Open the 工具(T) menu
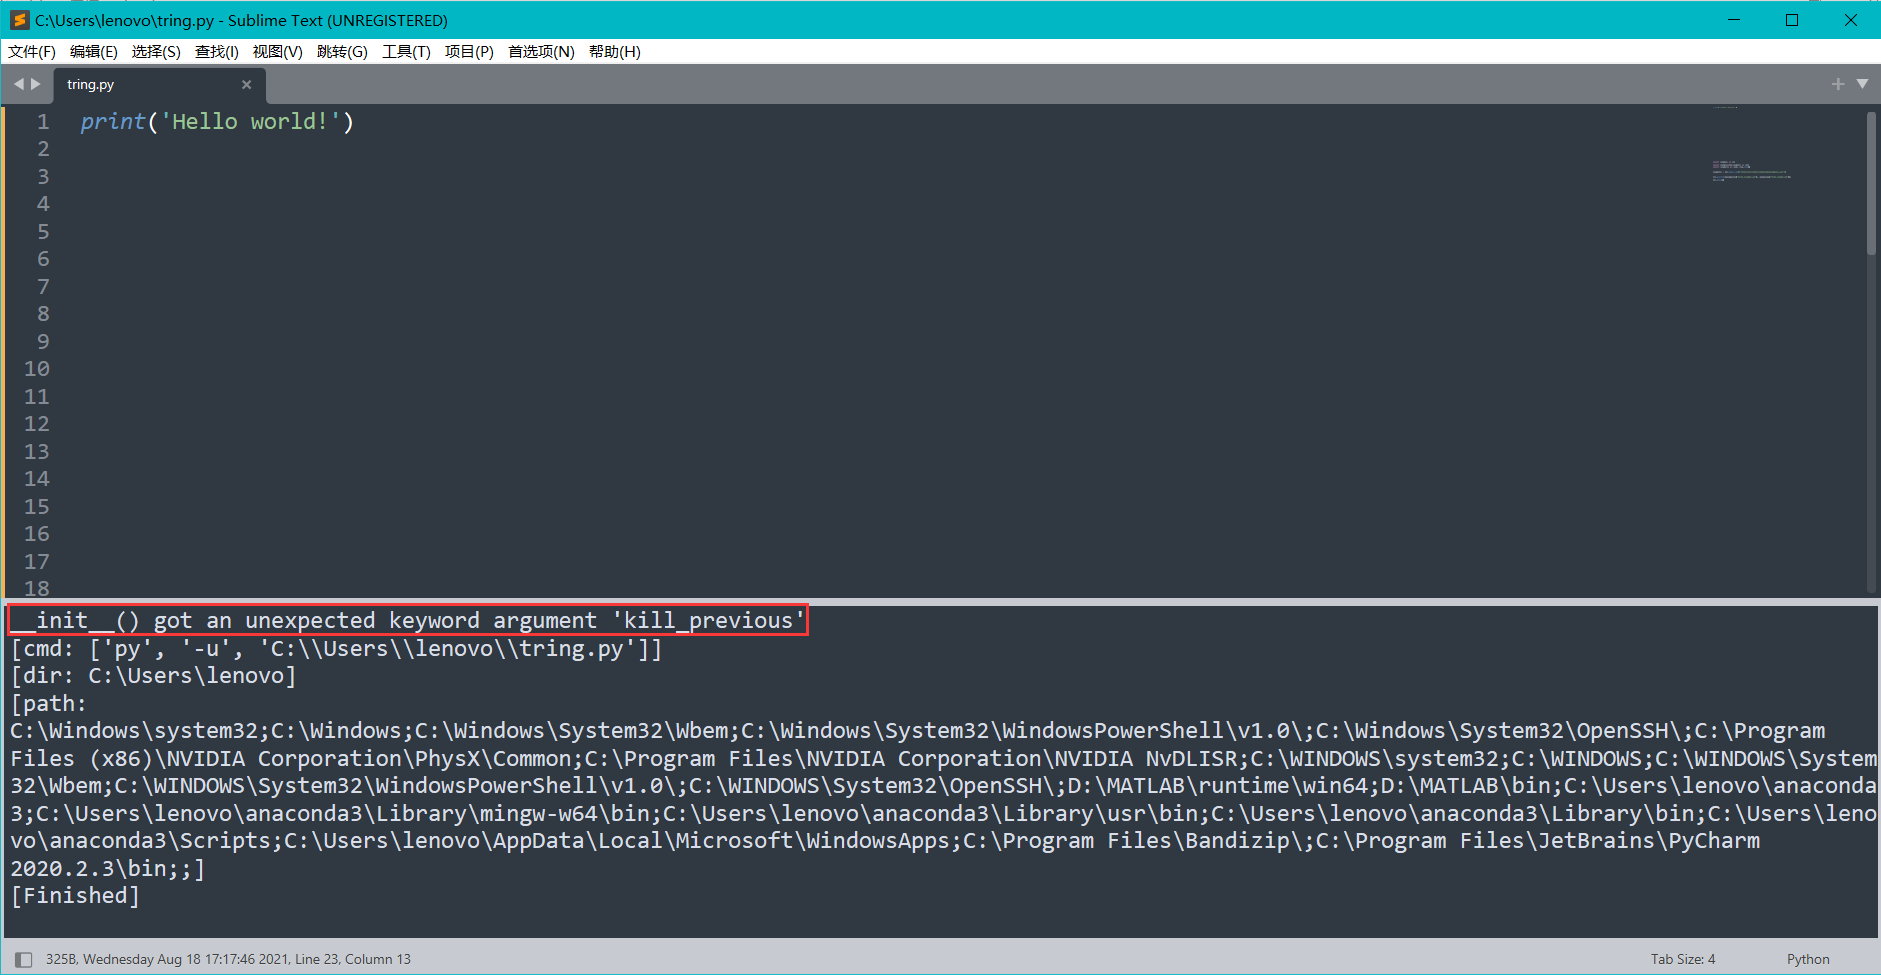Screen dimensions: 1881x975 tap(406, 51)
